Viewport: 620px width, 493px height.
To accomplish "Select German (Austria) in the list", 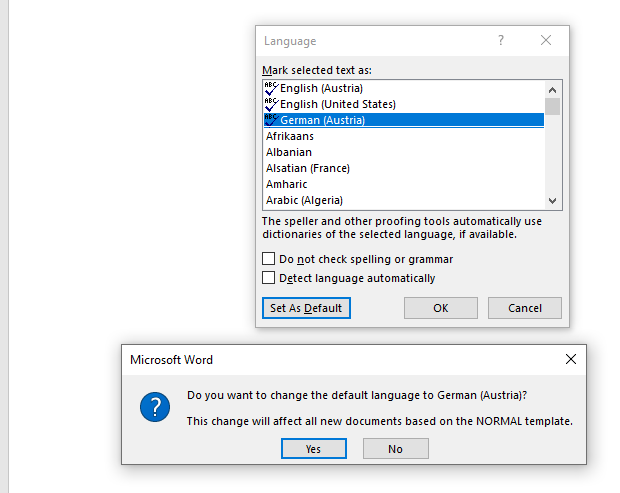I will 404,120.
